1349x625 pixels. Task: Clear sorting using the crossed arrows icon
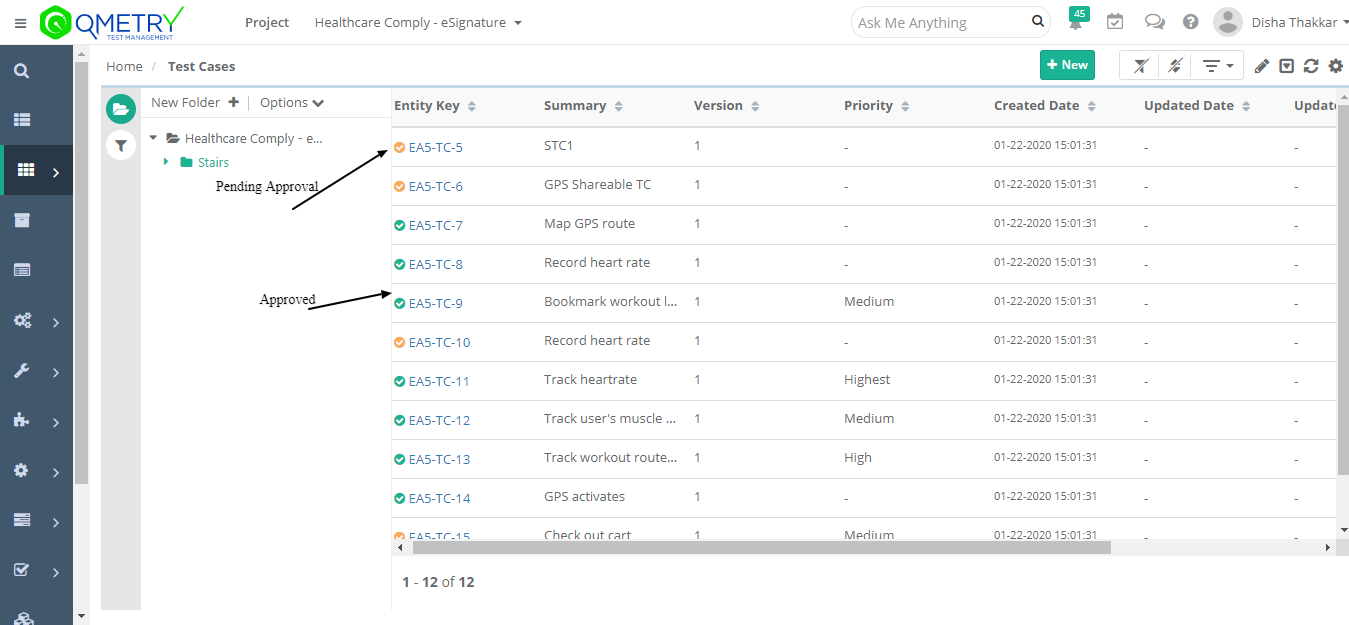1175,66
